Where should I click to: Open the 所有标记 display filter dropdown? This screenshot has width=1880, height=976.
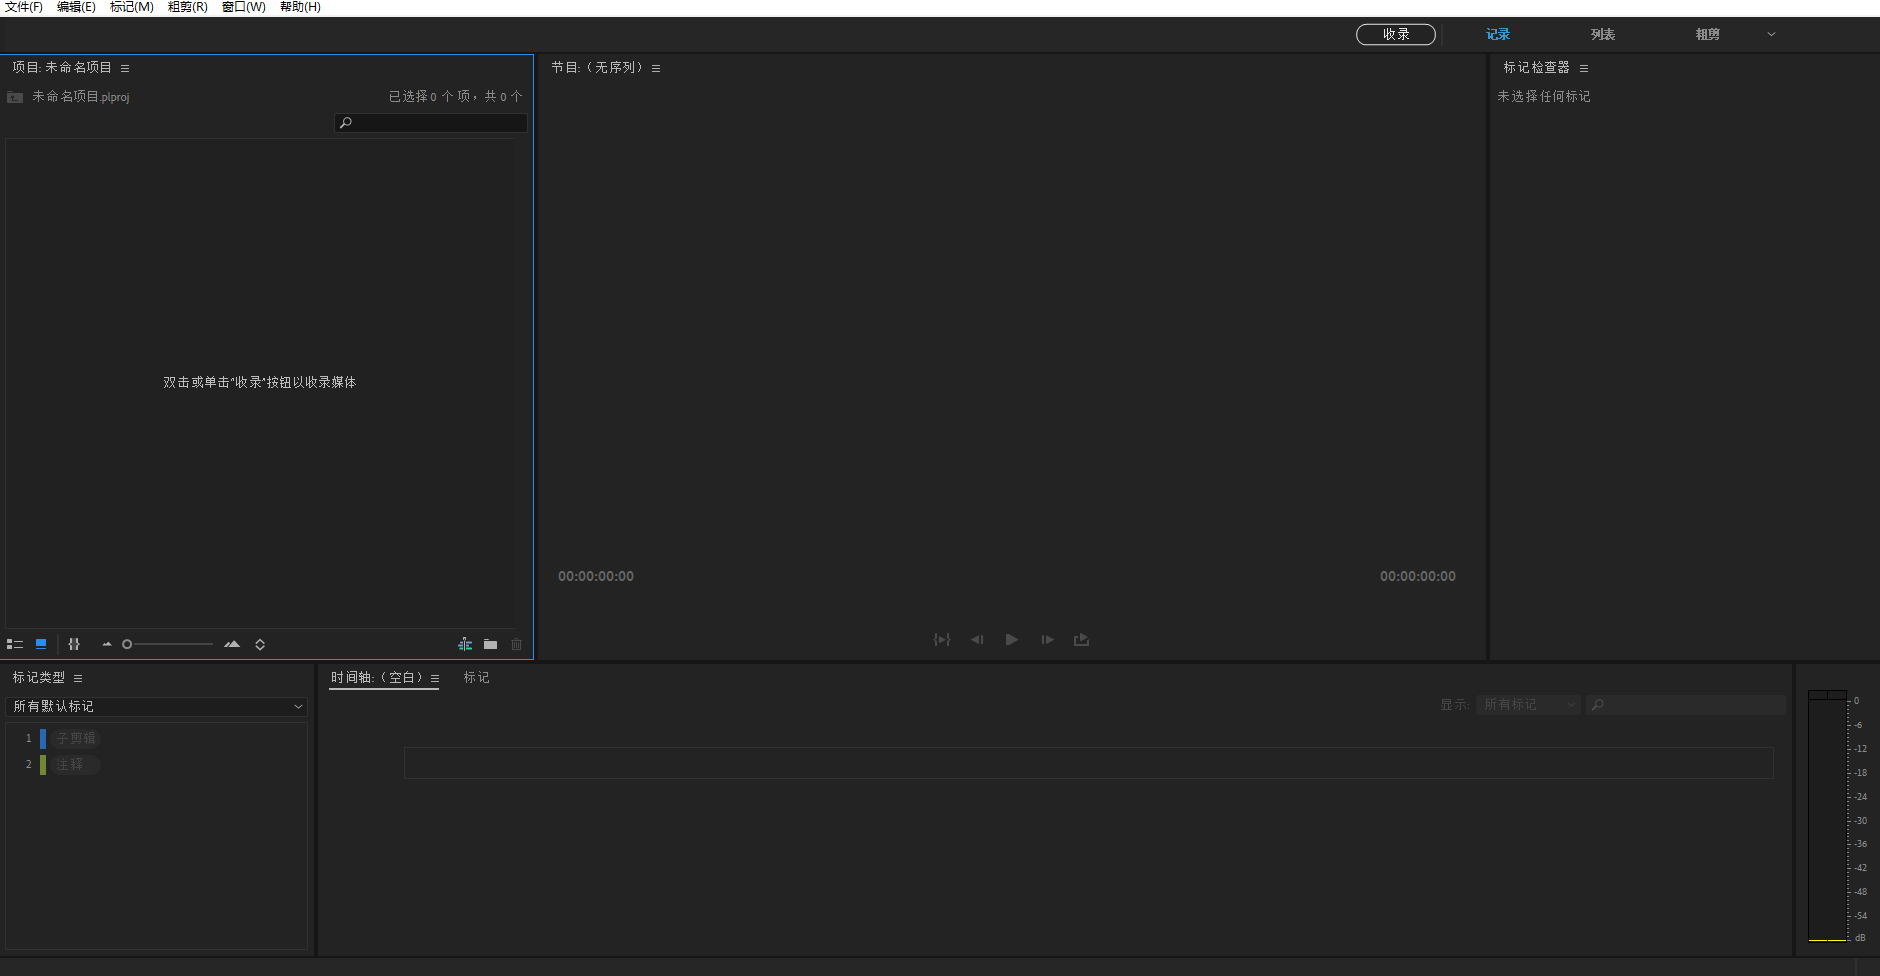pyautogui.click(x=1526, y=704)
